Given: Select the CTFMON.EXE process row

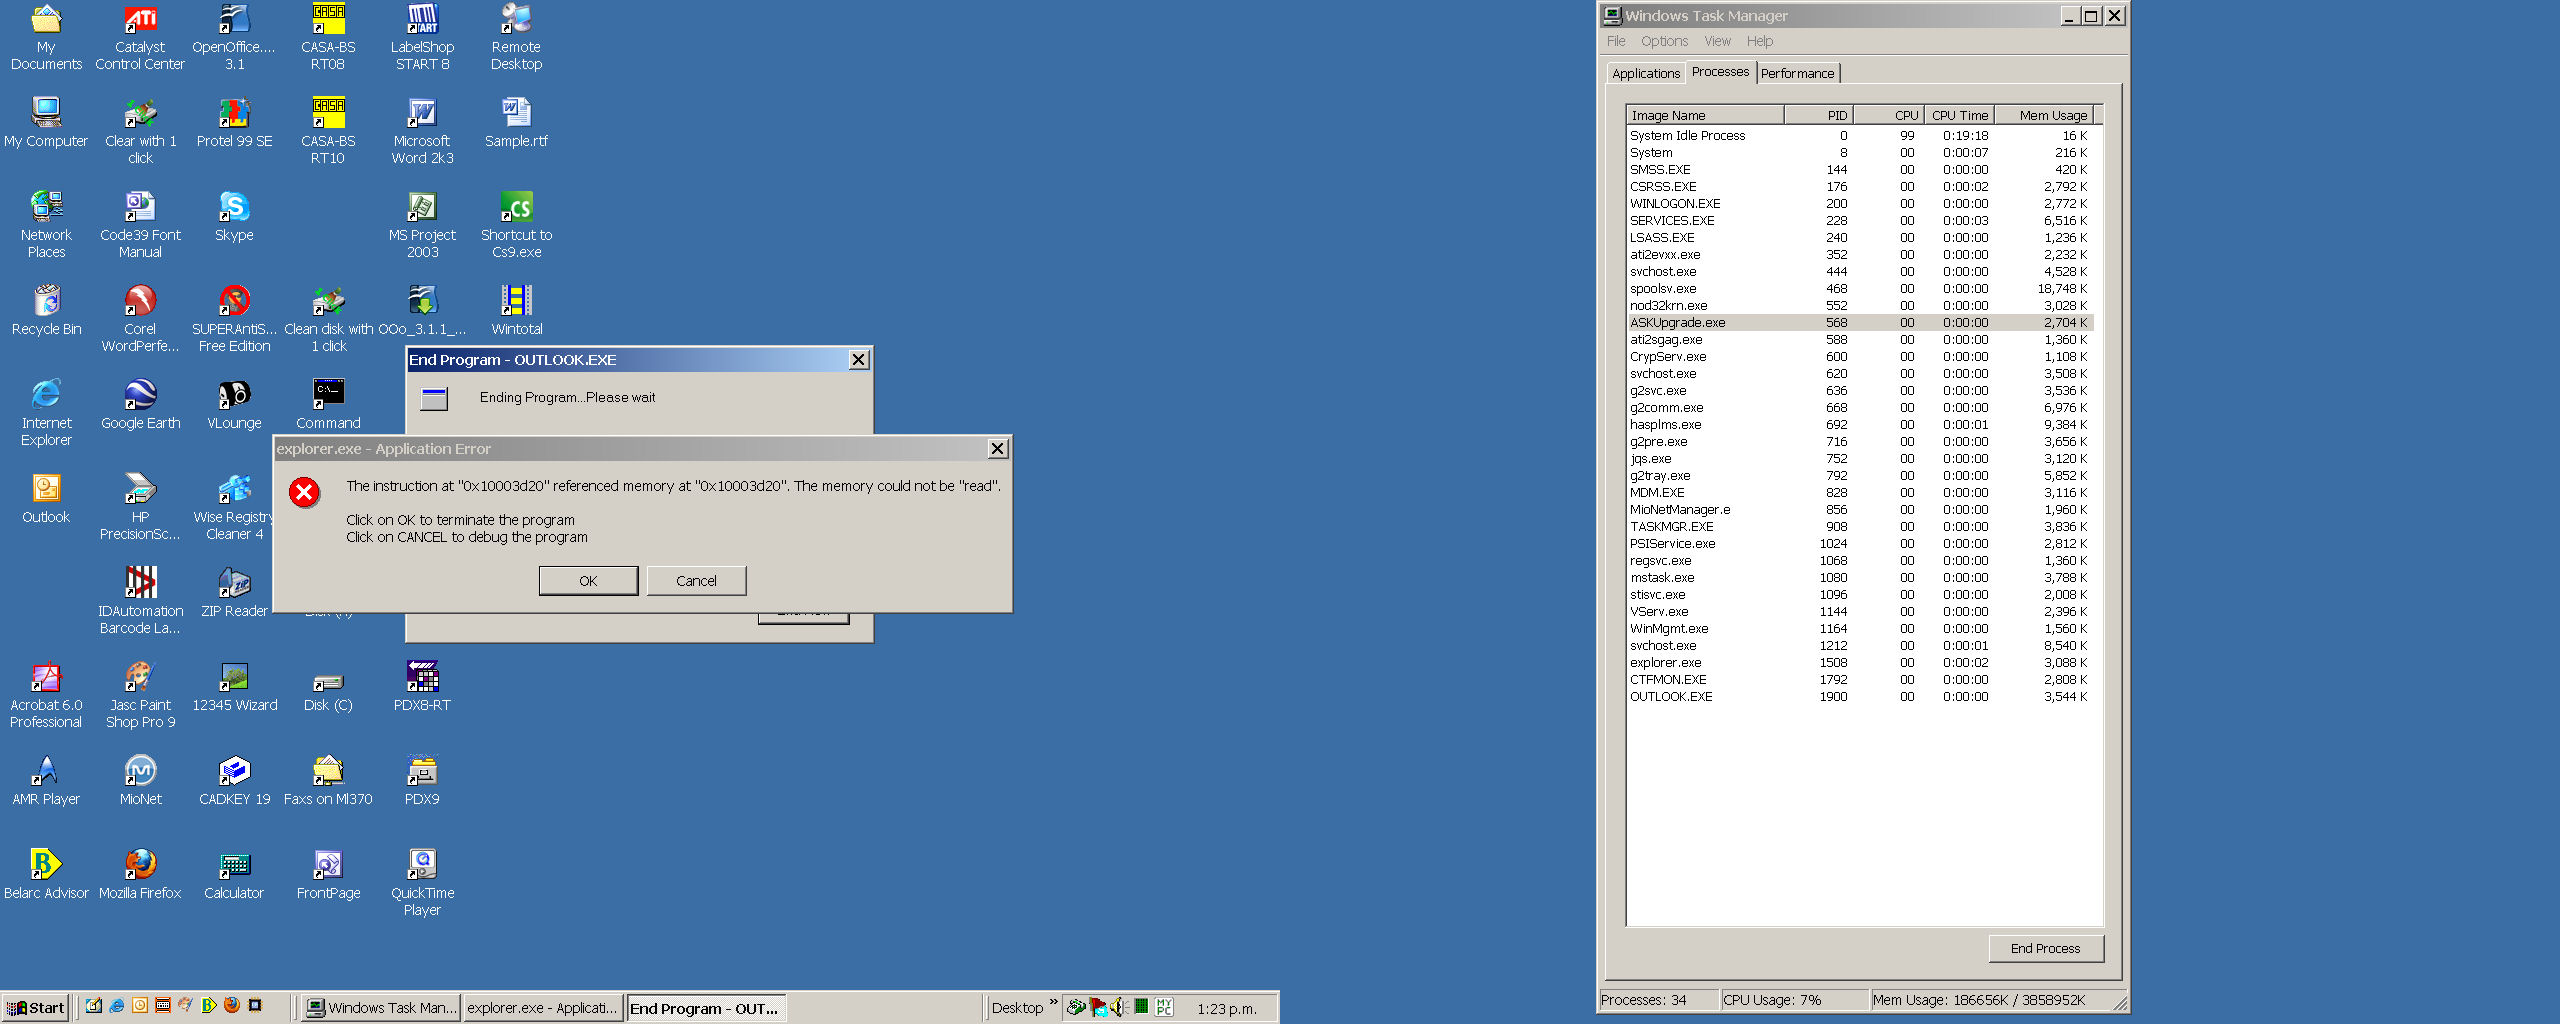Looking at the screenshot, I should coord(1859,679).
